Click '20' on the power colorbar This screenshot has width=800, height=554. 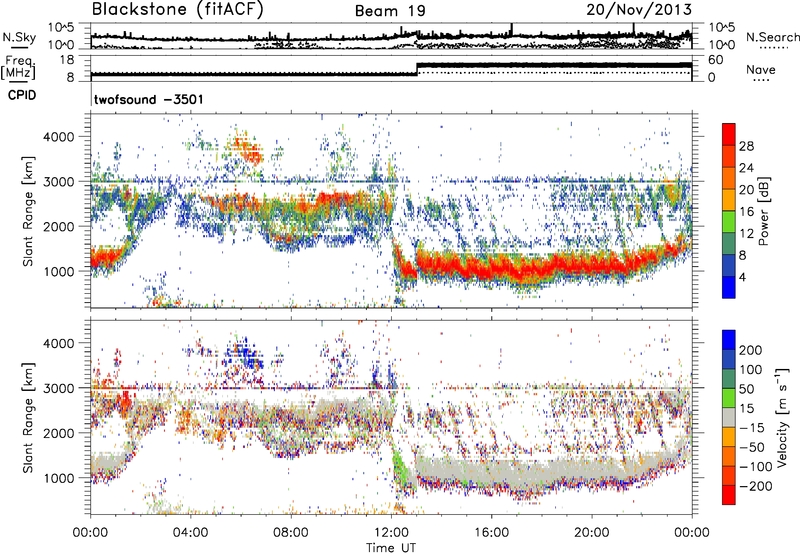pyautogui.click(x=746, y=190)
